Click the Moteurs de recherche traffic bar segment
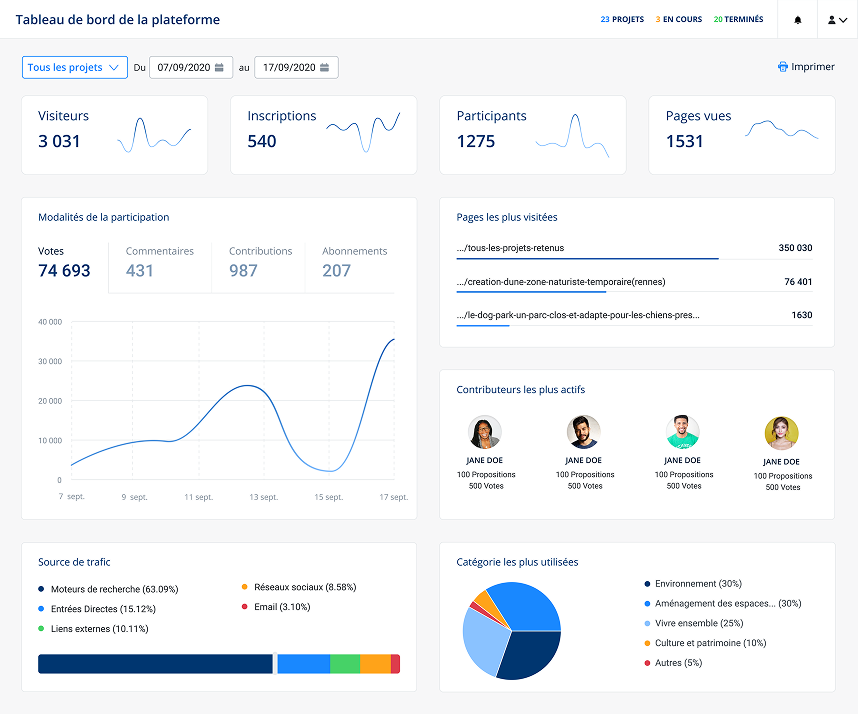The height and width of the screenshot is (715, 858). [155, 663]
